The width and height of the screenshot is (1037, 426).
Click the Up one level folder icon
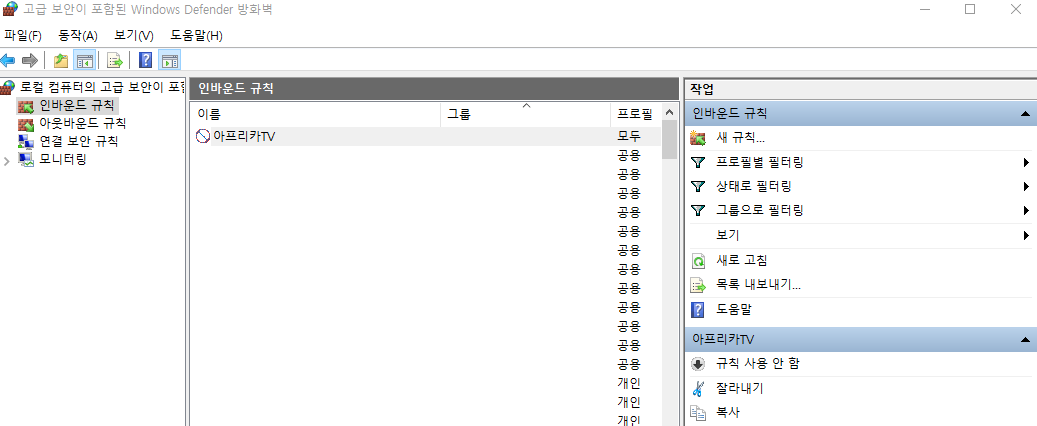point(61,61)
